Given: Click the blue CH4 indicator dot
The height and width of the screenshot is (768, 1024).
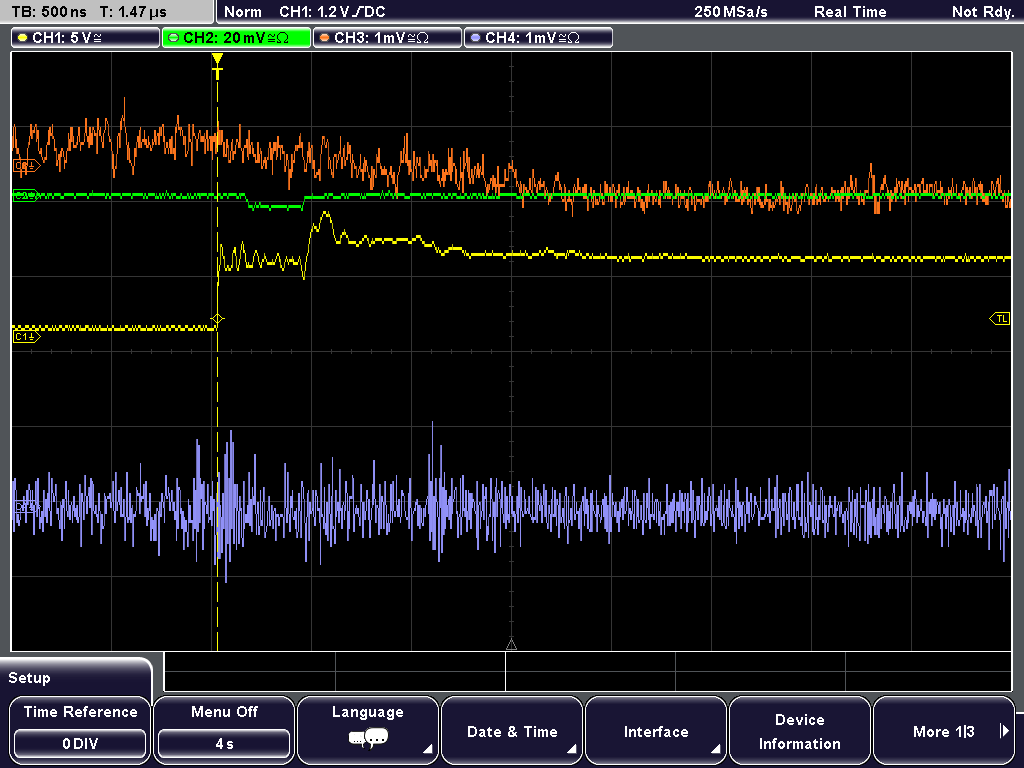Looking at the screenshot, I should tap(475, 38).
